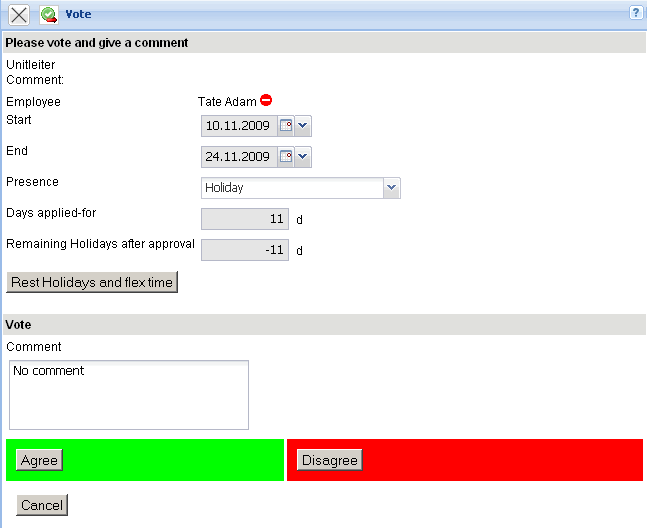Open the Presence dropdown arrow

(x=391, y=188)
